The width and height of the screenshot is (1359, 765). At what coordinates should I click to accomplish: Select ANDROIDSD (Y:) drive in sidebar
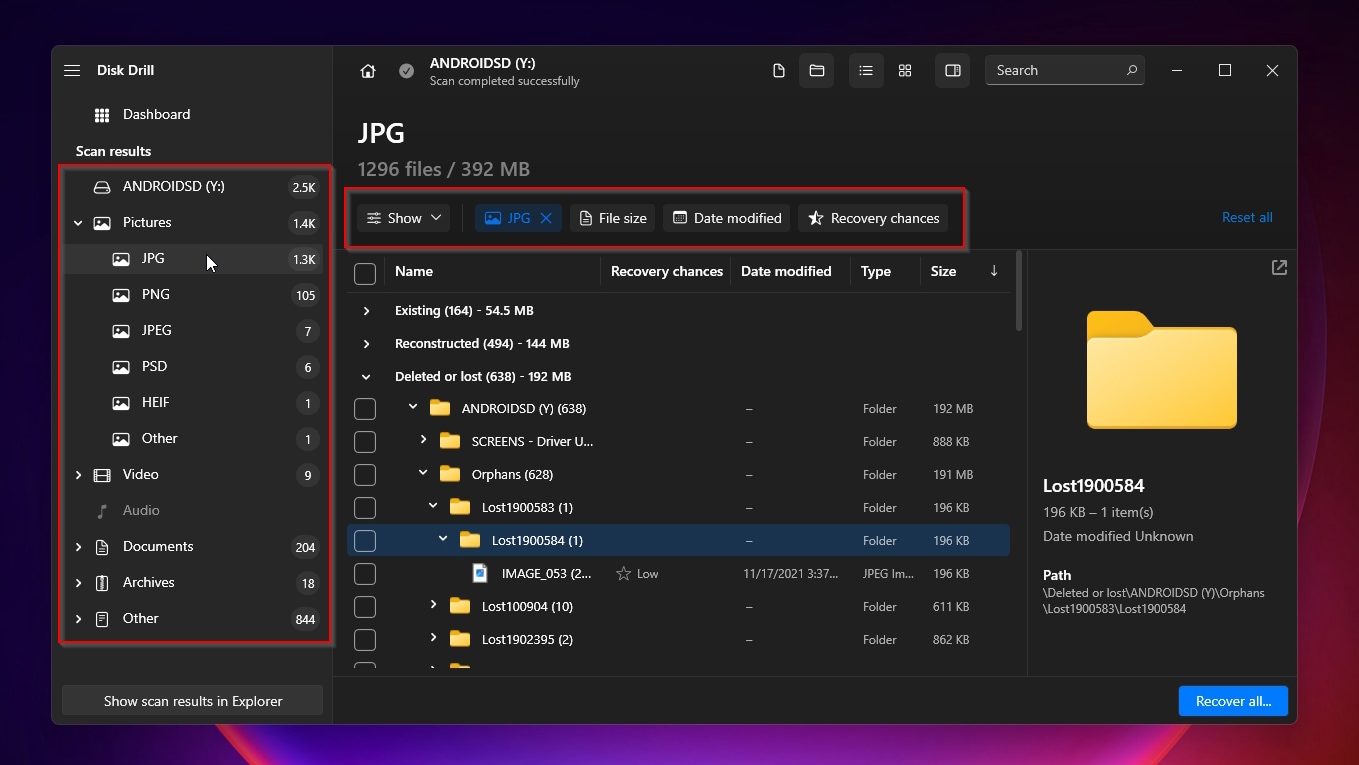tap(193, 187)
